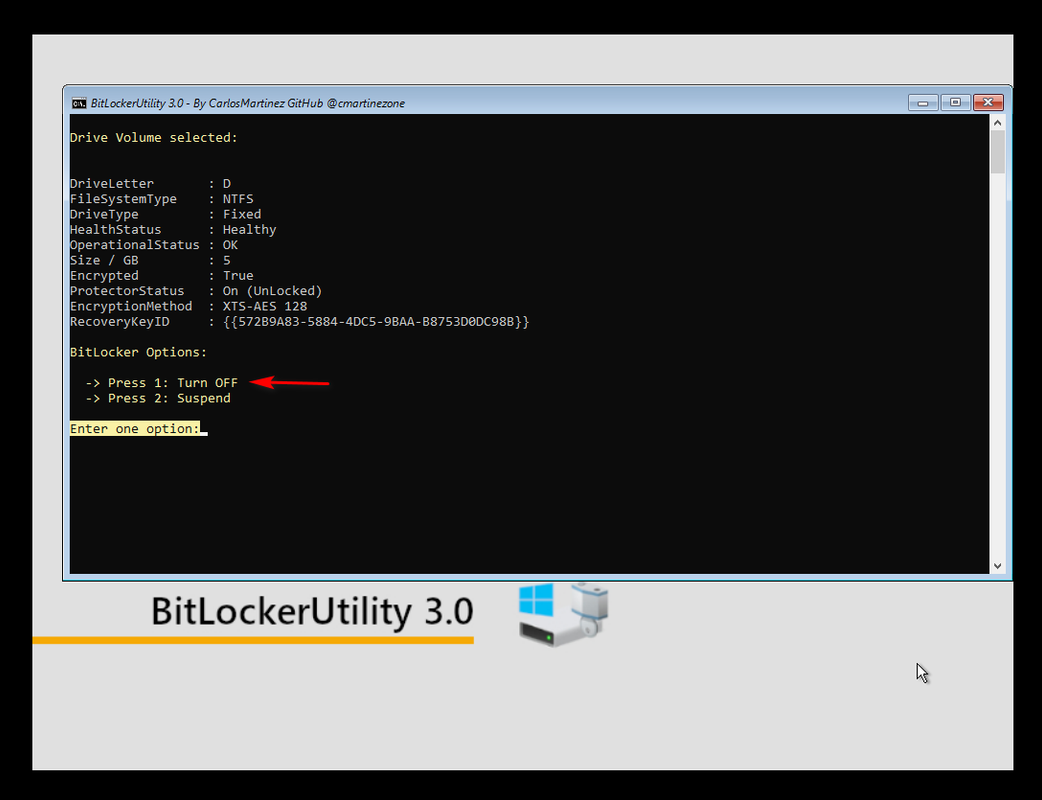The width and height of the screenshot is (1042, 800).
Task: Minimize the BitLockerUtility console window
Action: [x=923, y=102]
